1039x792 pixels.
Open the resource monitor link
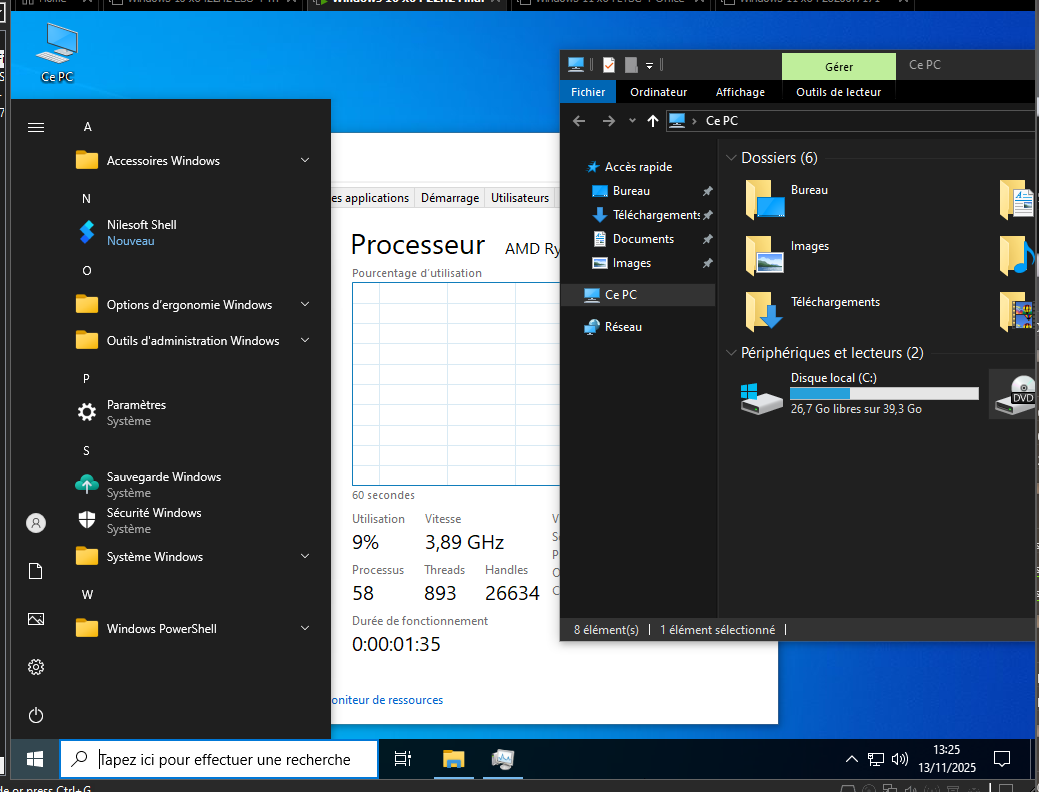pos(387,700)
